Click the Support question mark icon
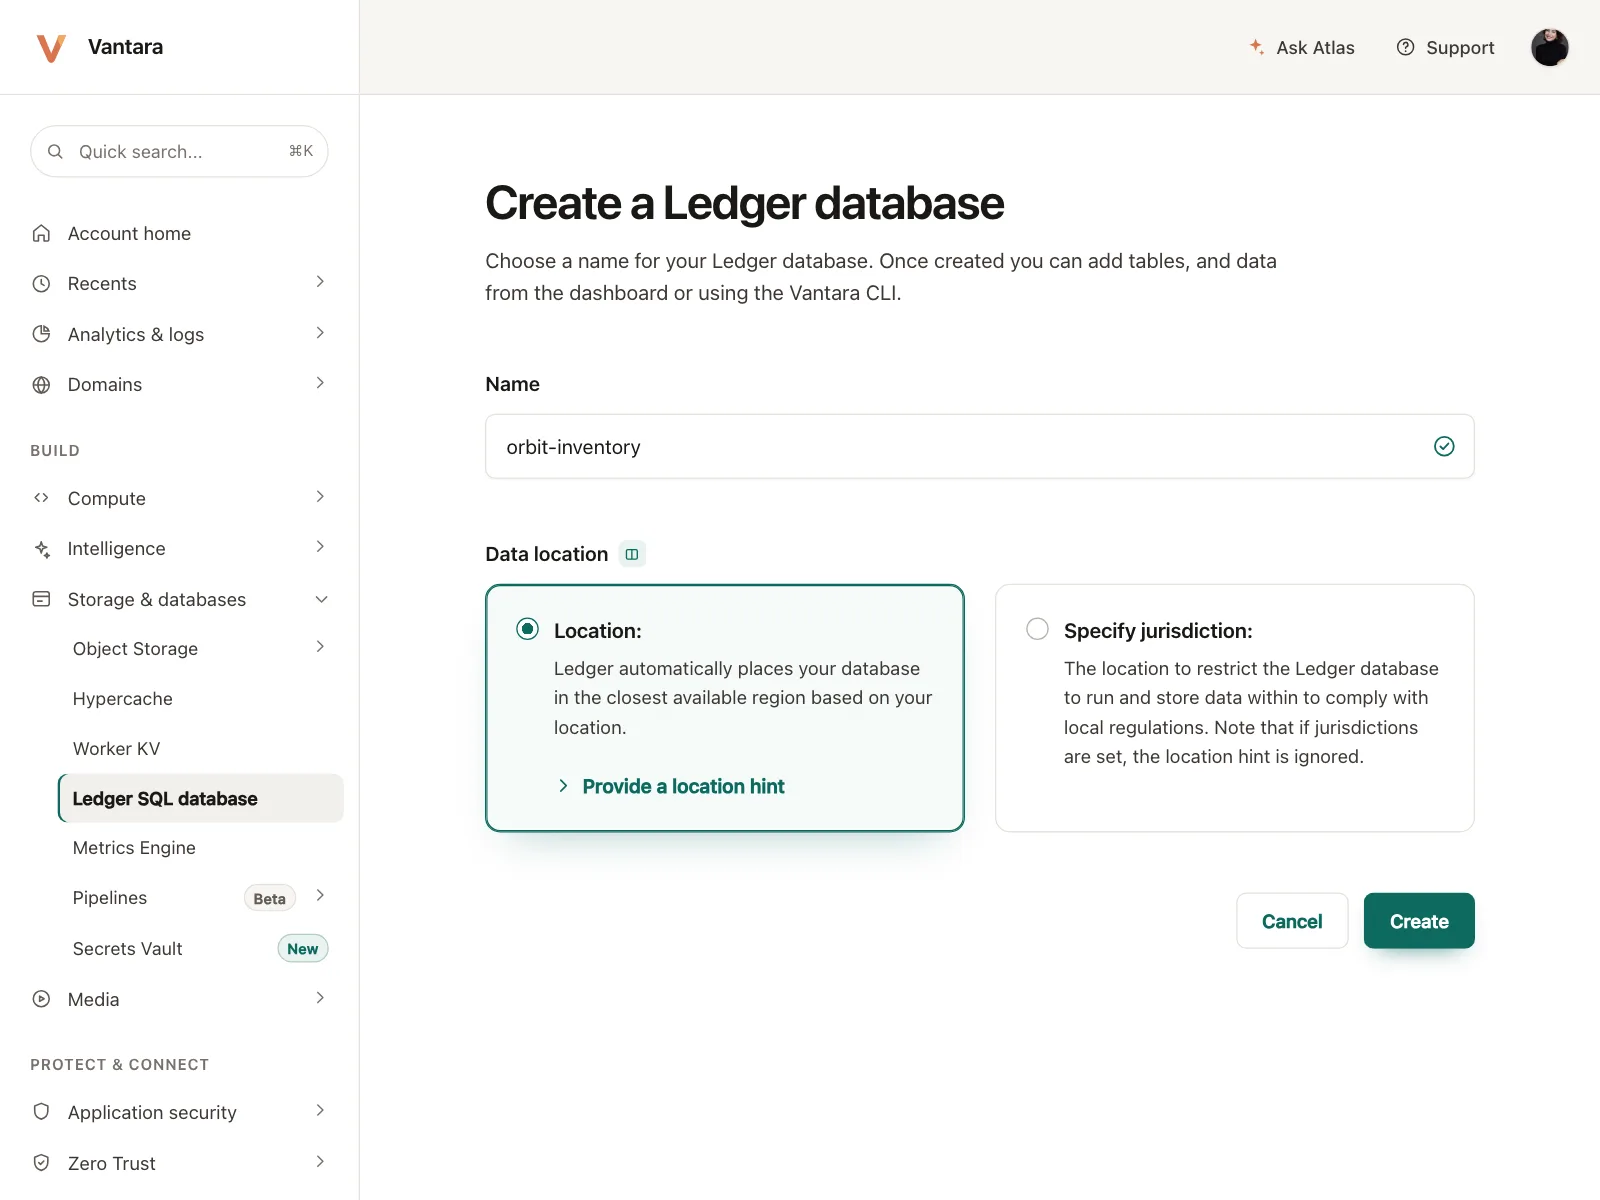 pos(1405,47)
